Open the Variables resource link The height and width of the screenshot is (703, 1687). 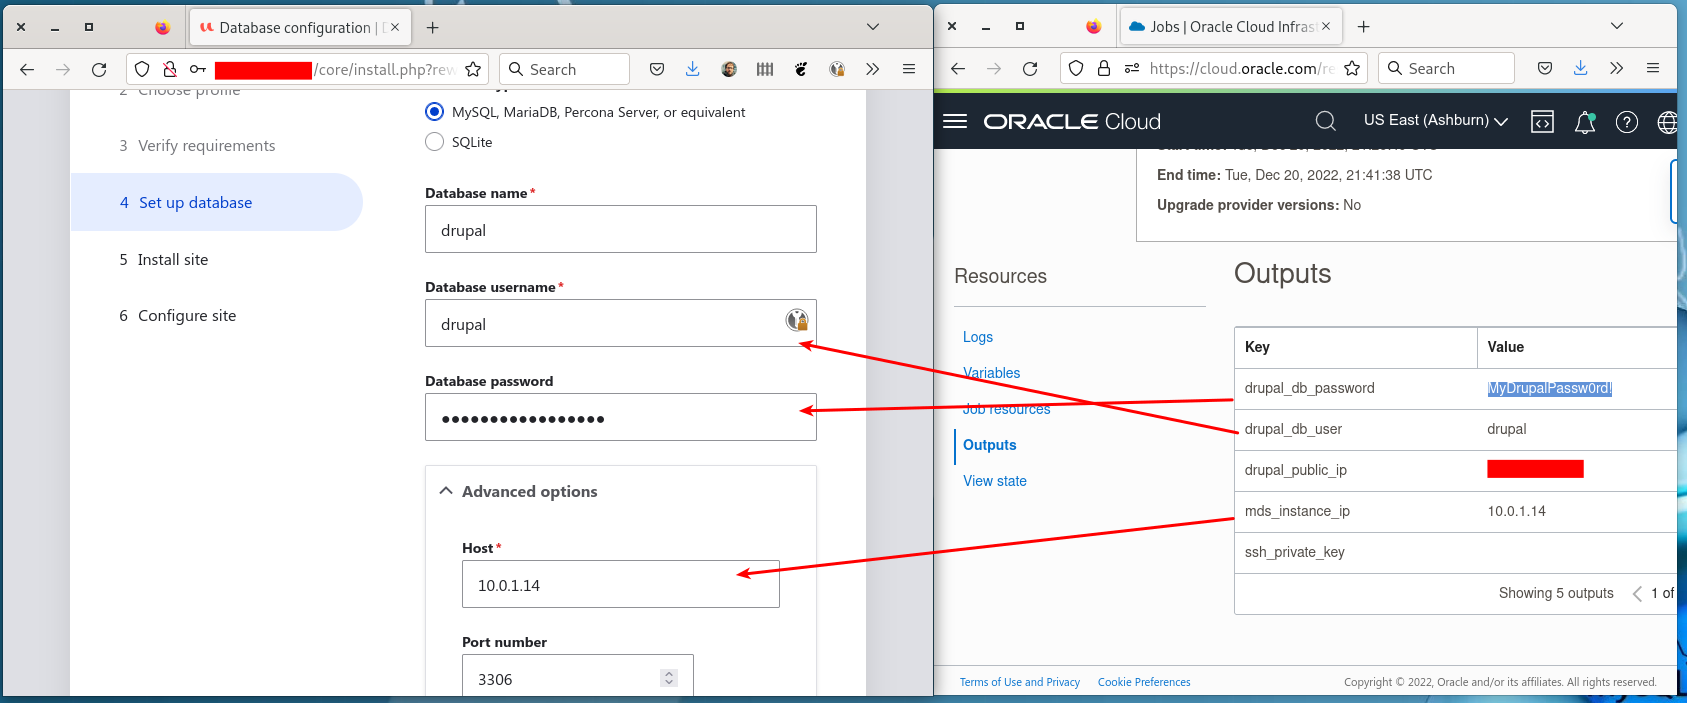(x=992, y=373)
